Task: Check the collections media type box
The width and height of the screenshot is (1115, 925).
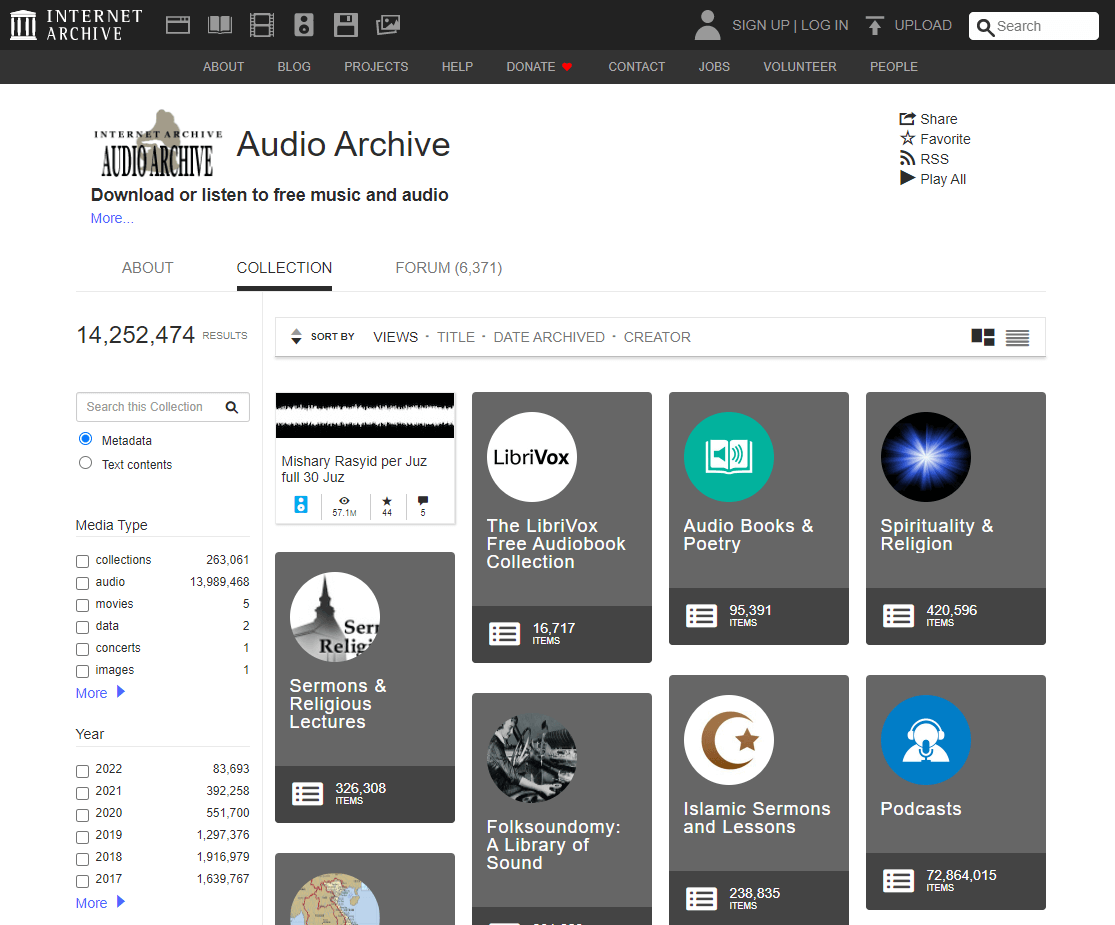Action: [82, 561]
